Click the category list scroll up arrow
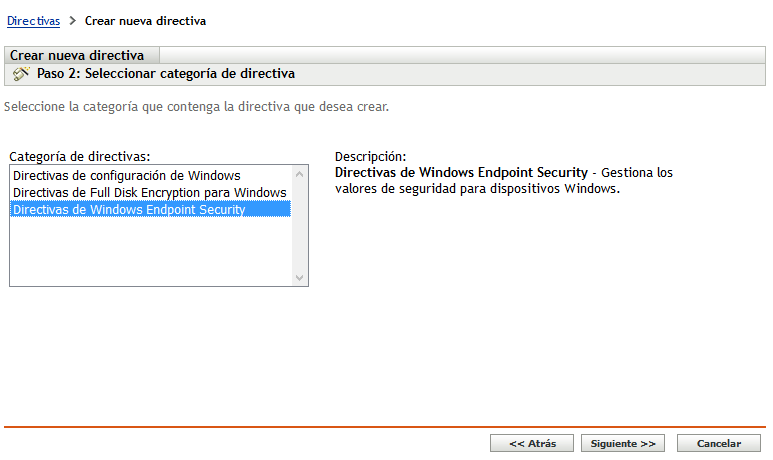 298,176
